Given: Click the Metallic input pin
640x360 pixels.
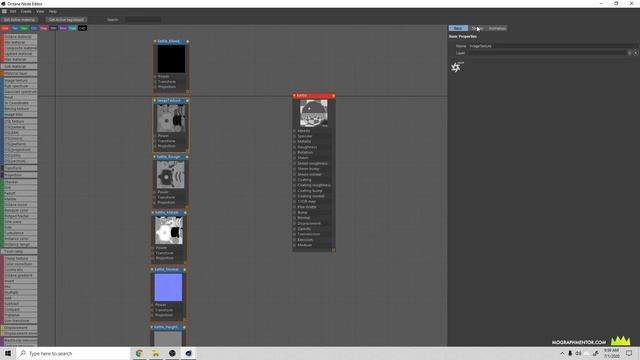Looking at the screenshot, I should pos(294,142).
